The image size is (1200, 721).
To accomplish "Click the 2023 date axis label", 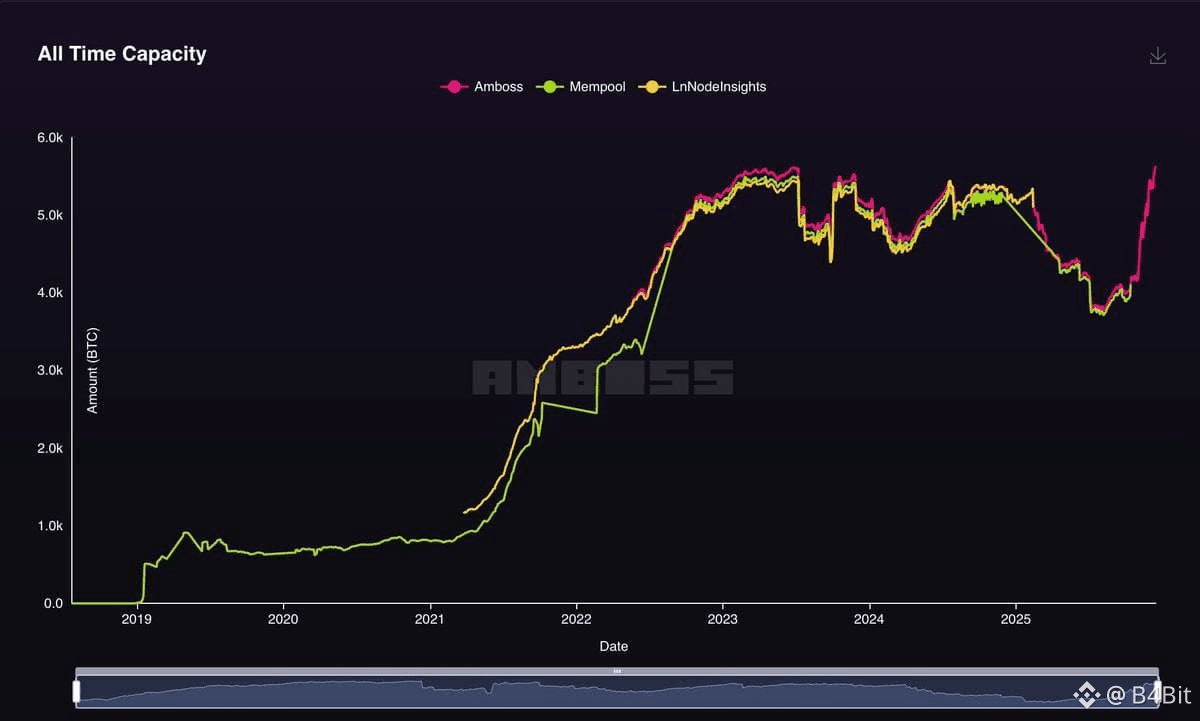I will [x=723, y=620].
